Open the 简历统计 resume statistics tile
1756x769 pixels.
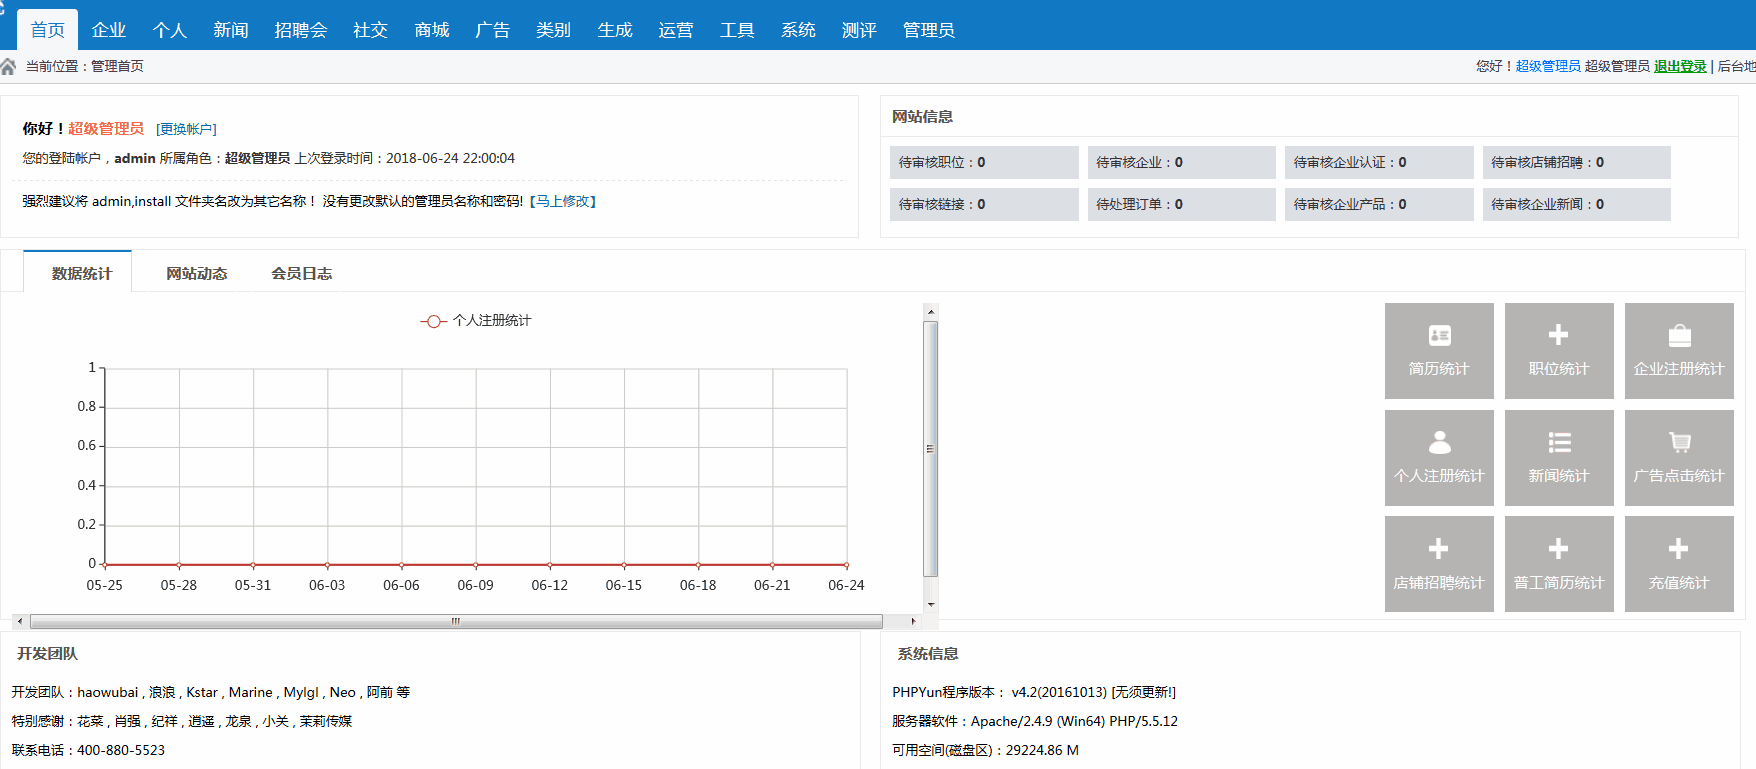pyautogui.click(x=1438, y=350)
